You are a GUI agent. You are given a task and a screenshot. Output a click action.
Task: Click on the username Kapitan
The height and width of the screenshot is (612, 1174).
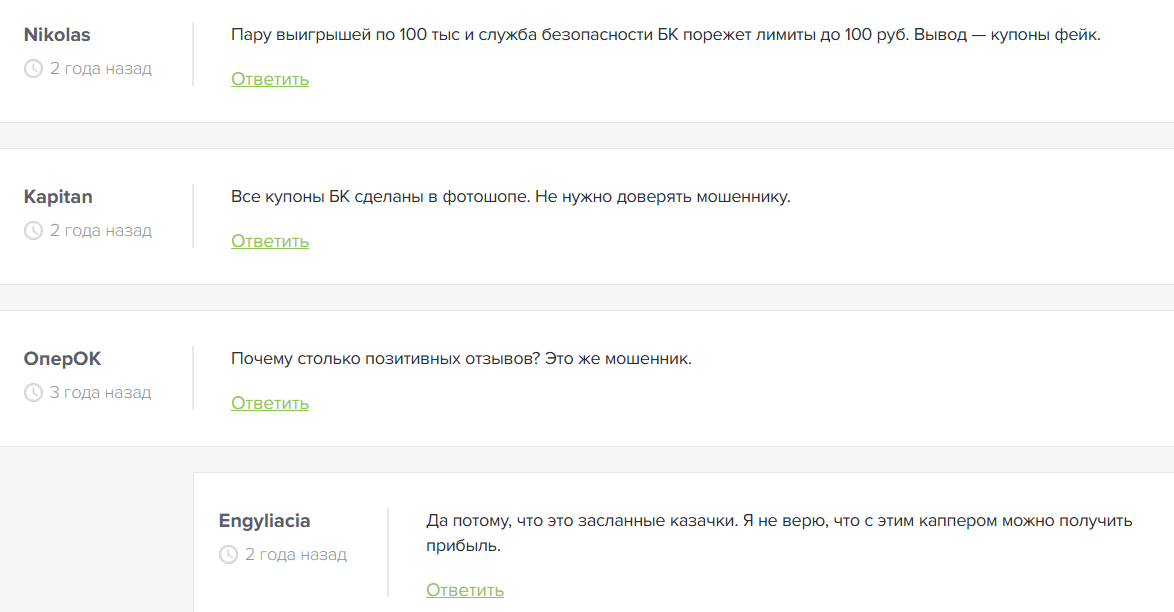(58, 196)
